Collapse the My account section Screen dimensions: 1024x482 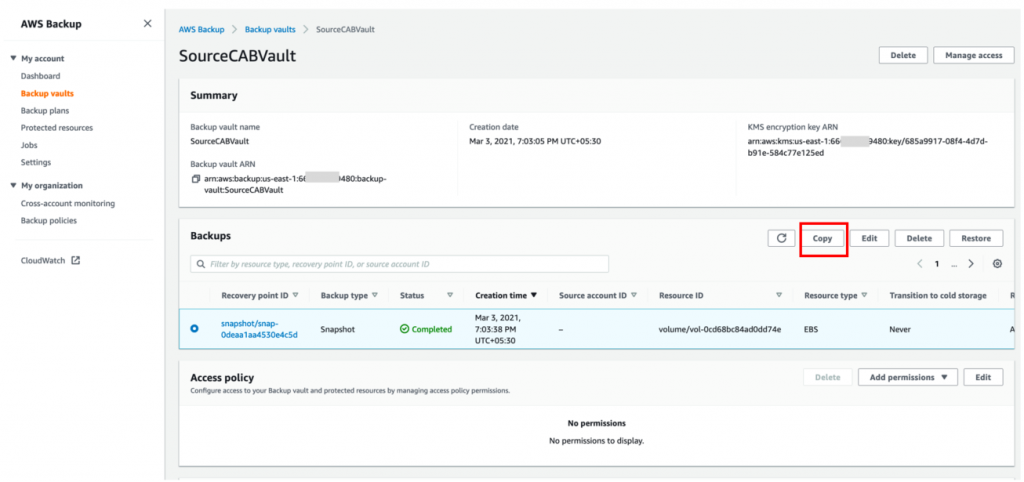(x=13, y=59)
